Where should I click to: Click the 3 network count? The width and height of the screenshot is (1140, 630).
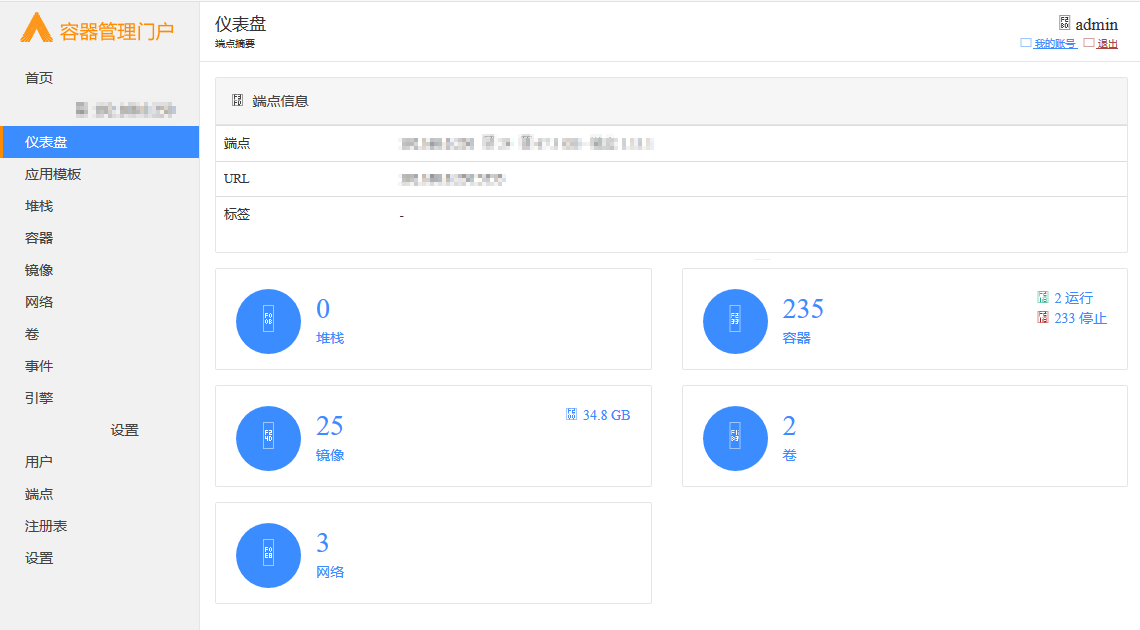click(x=323, y=543)
